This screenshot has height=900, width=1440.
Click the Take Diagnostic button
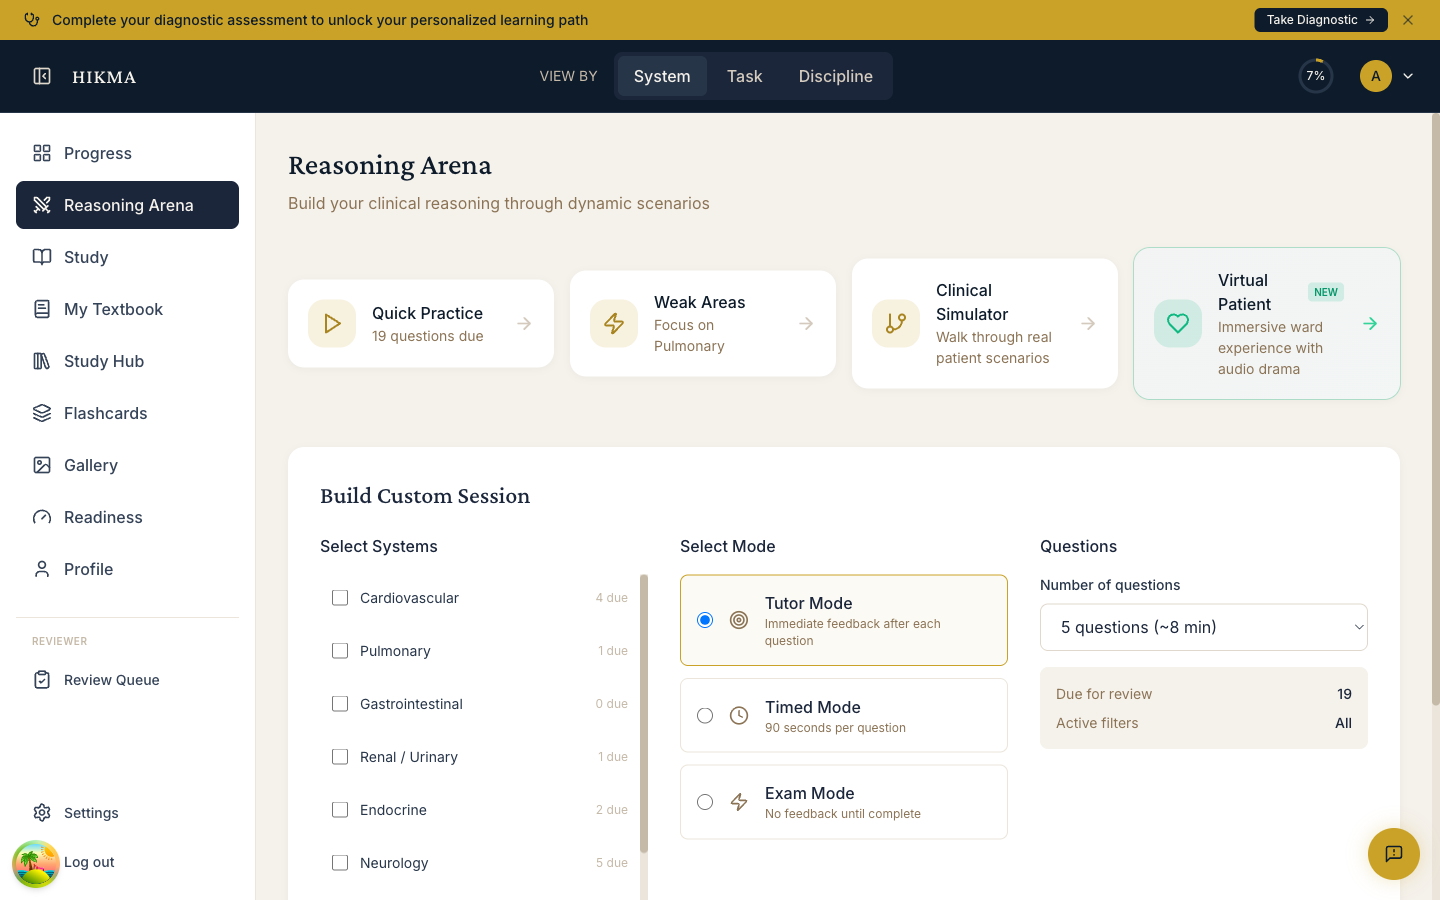click(1321, 20)
